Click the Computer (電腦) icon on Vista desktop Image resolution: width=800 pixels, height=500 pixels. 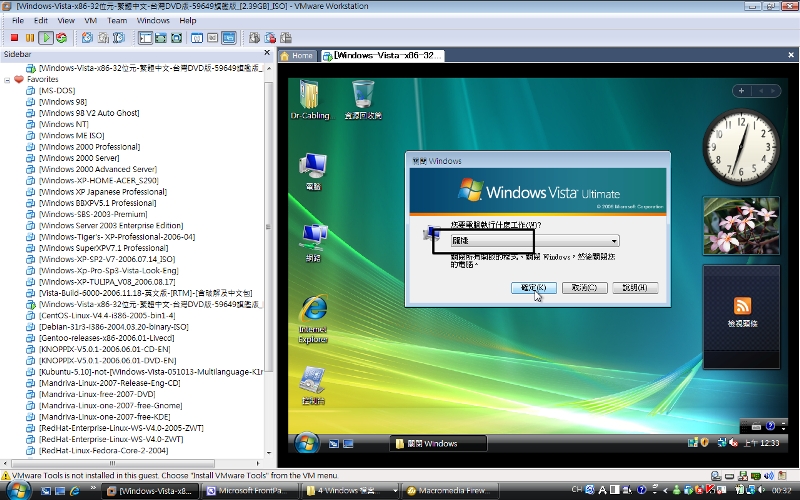click(x=313, y=172)
